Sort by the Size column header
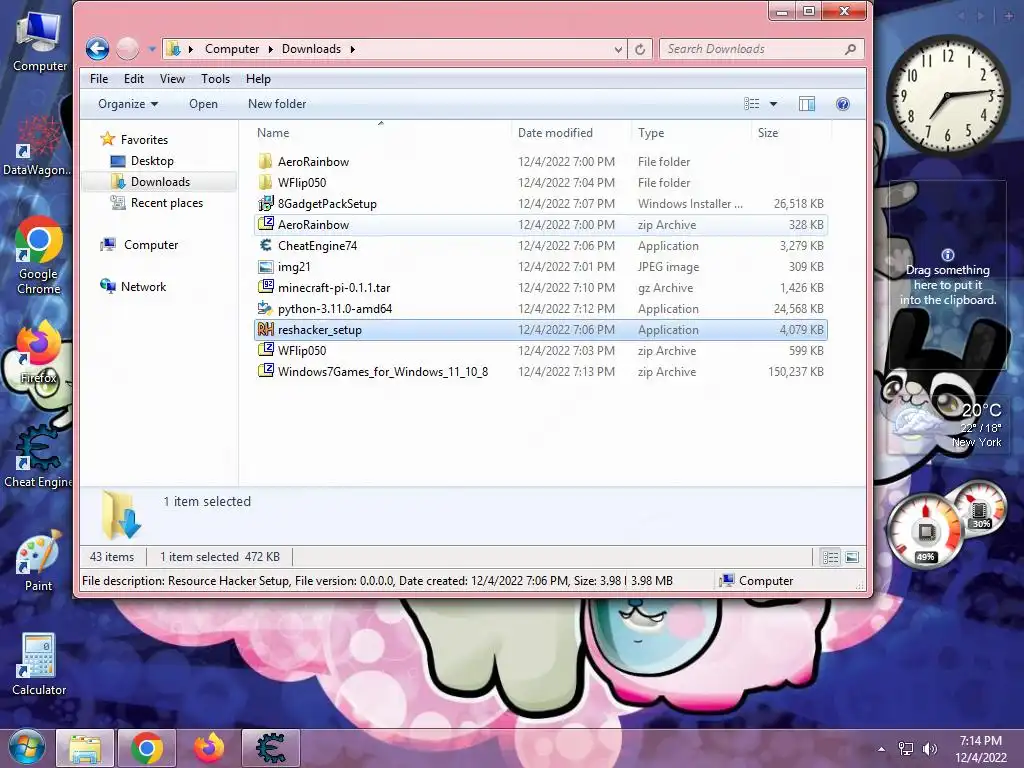Viewport: 1024px width, 768px height. [792, 133]
